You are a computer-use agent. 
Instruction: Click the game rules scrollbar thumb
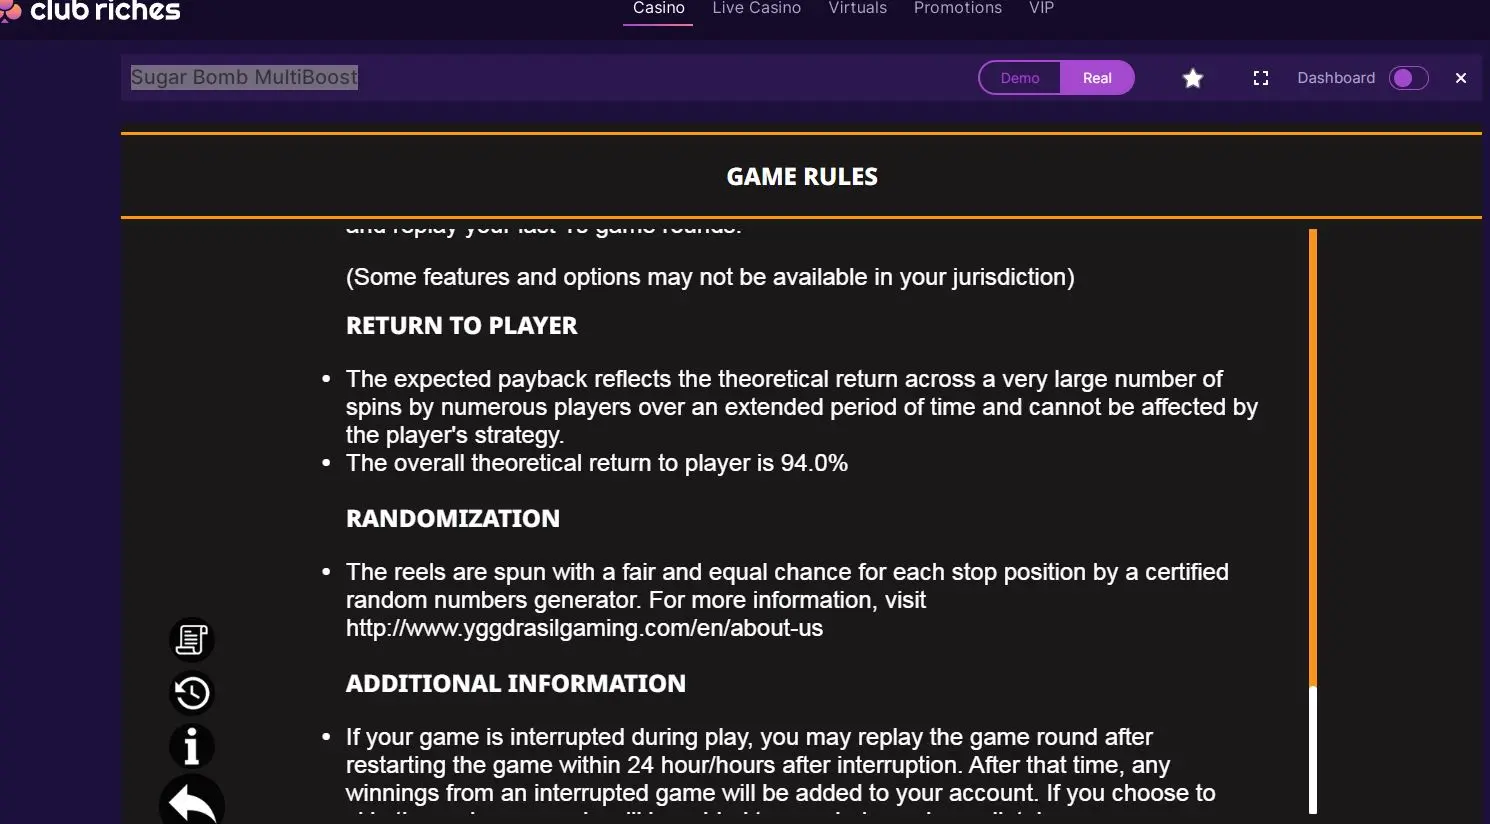(x=1313, y=458)
